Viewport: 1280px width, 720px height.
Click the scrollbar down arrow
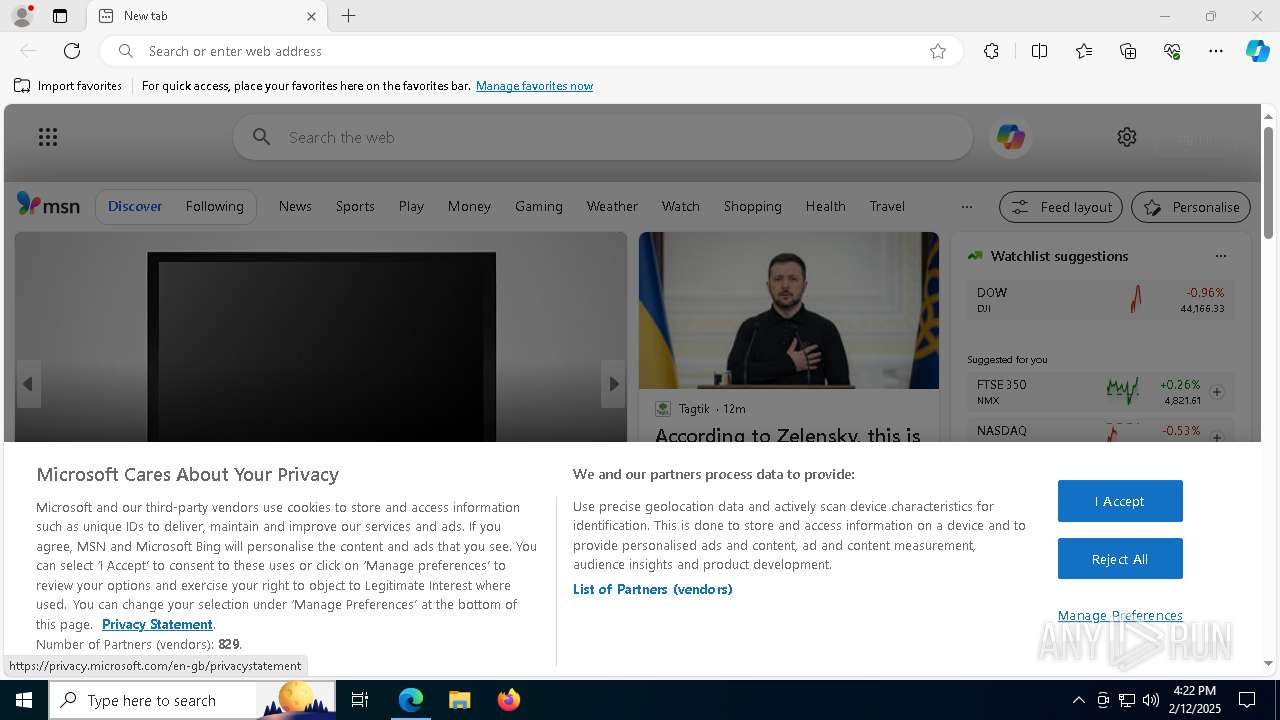[x=1268, y=663]
